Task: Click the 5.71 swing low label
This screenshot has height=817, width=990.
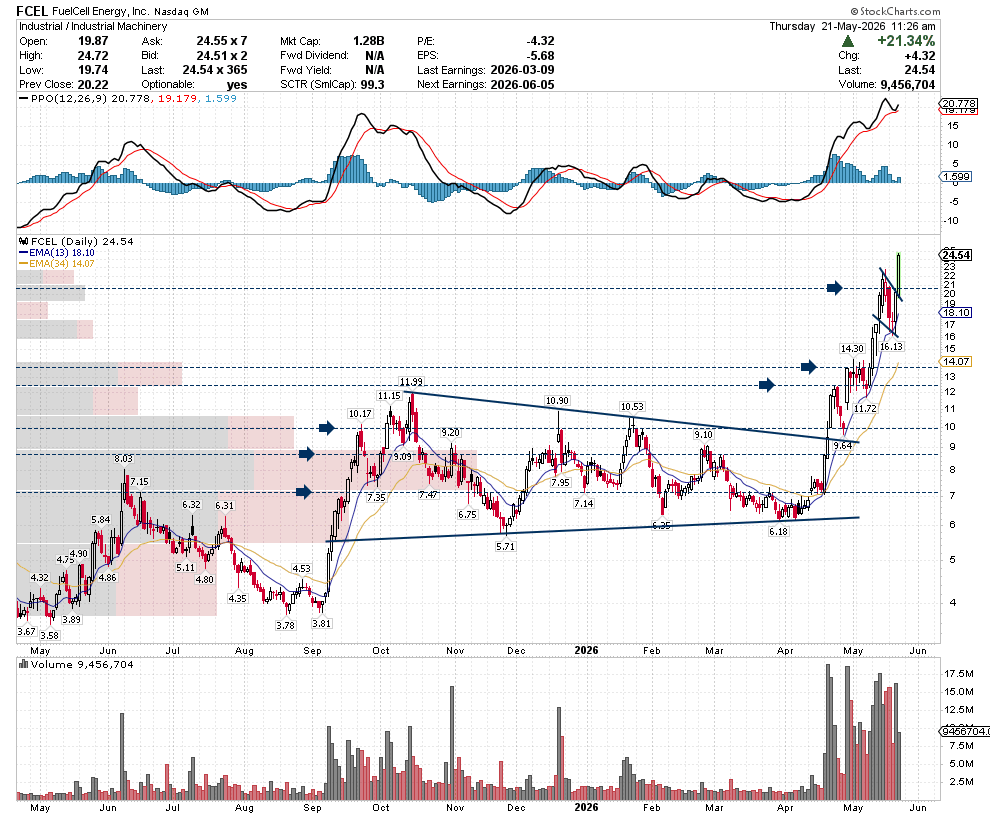Action: pyautogui.click(x=505, y=547)
